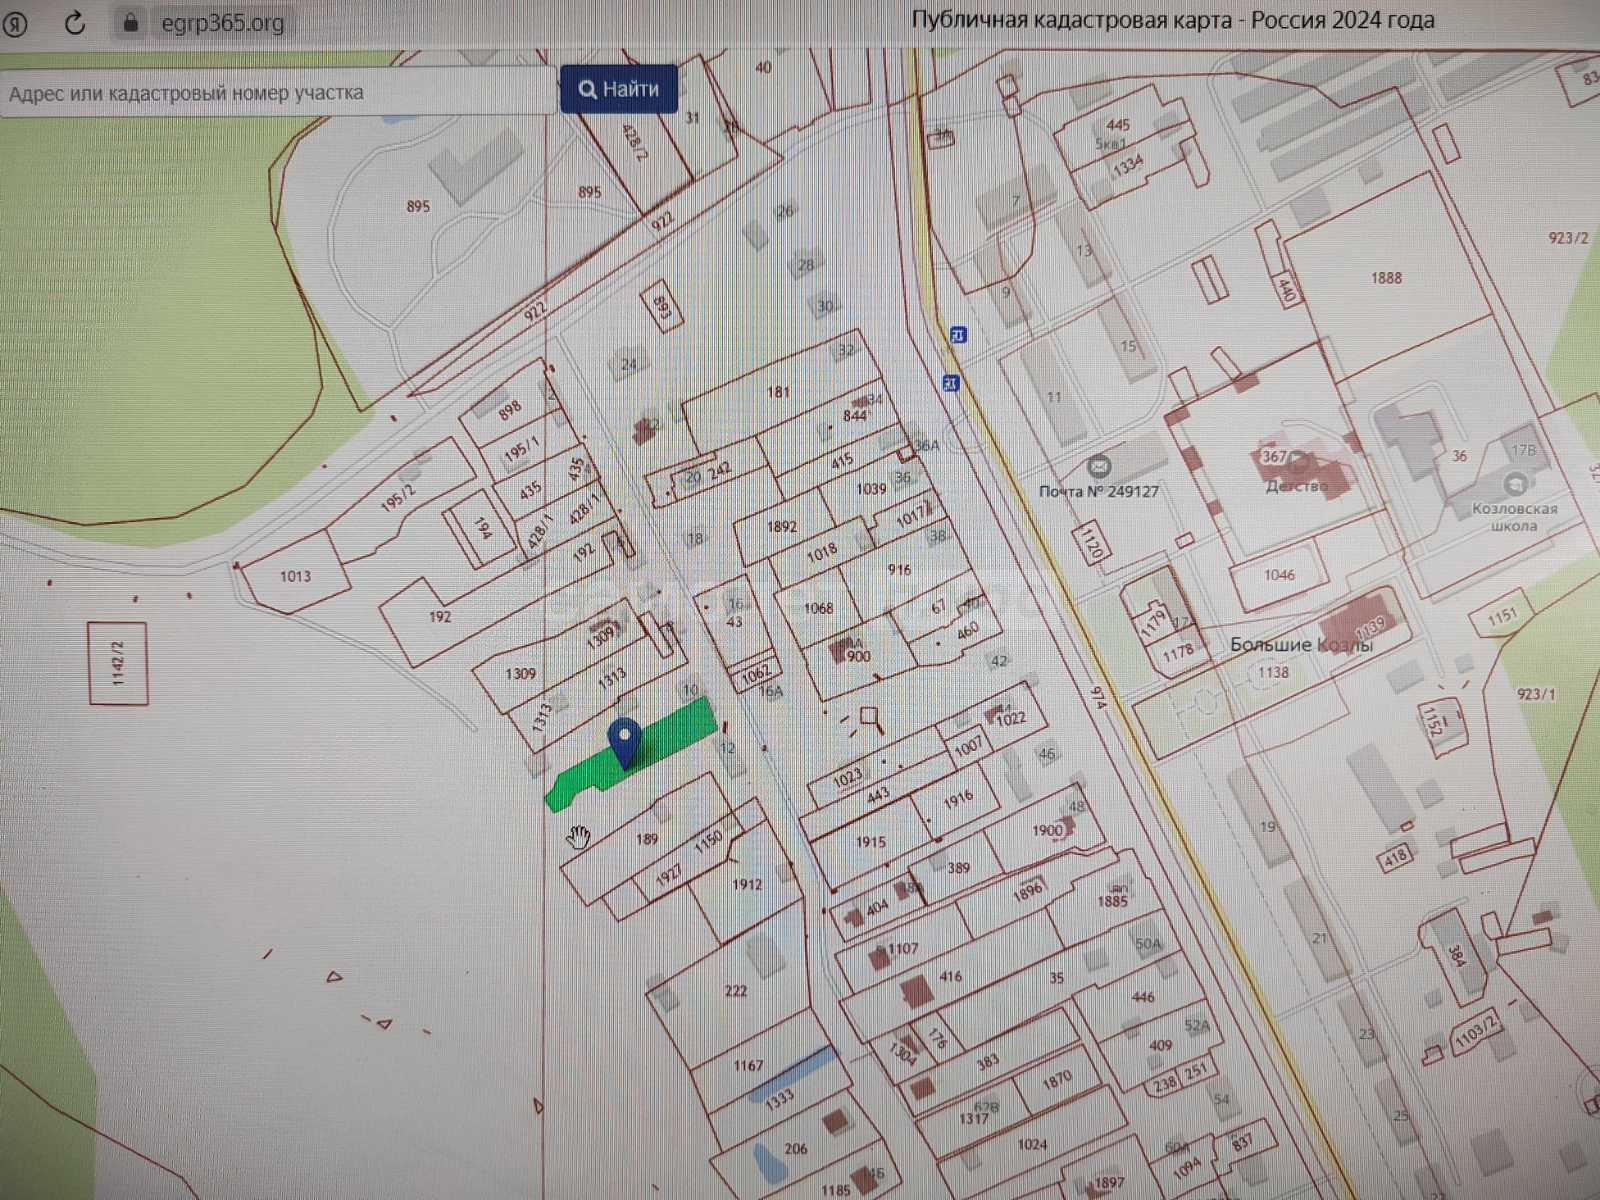Focus the address or cadastral number field
This screenshot has height=1200, width=1600.
pos(278,93)
